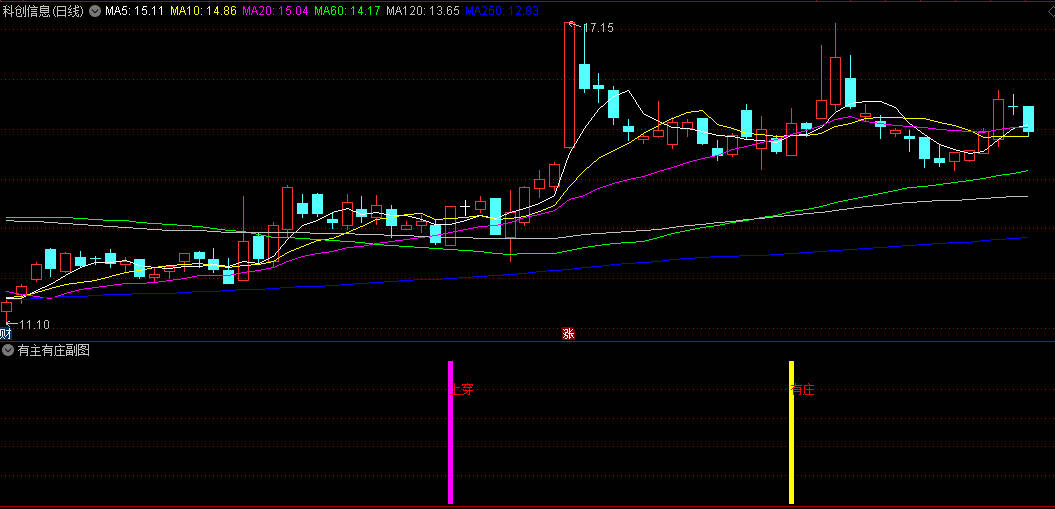Click the 涨 marker icon on the time axis
Viewport: 1055px width, 509px height.
[x=569, y=334]
